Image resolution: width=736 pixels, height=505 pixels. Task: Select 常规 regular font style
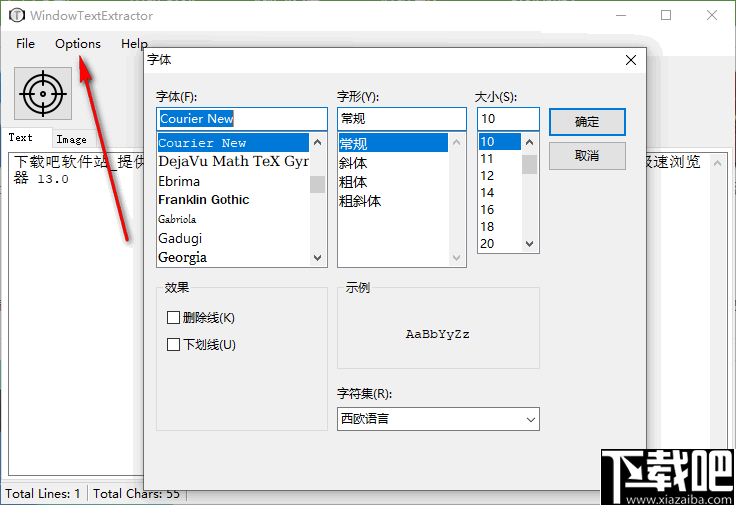click(x=393, y=143)
